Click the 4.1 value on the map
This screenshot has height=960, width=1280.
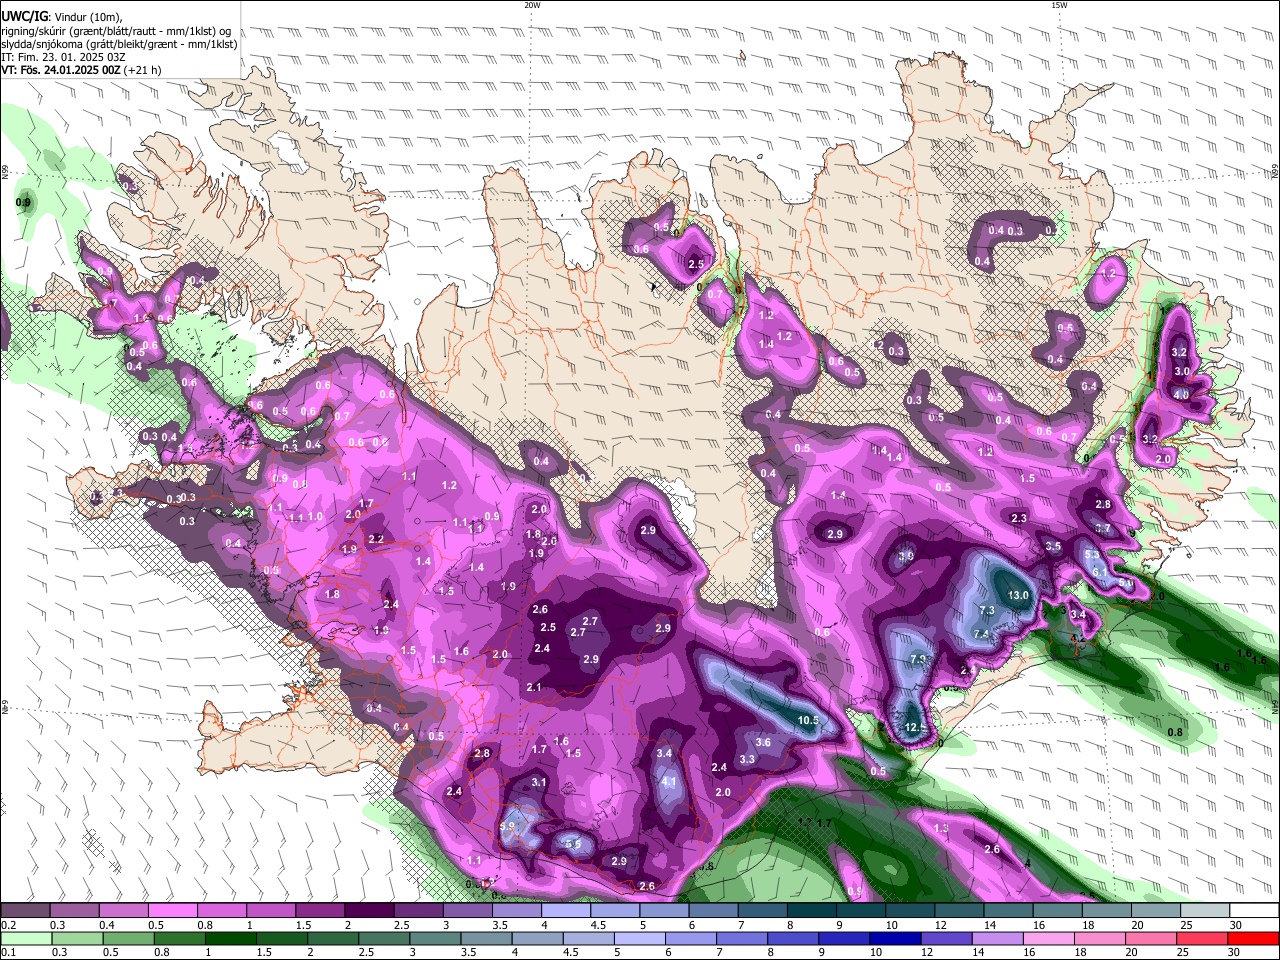click(669, 781)
